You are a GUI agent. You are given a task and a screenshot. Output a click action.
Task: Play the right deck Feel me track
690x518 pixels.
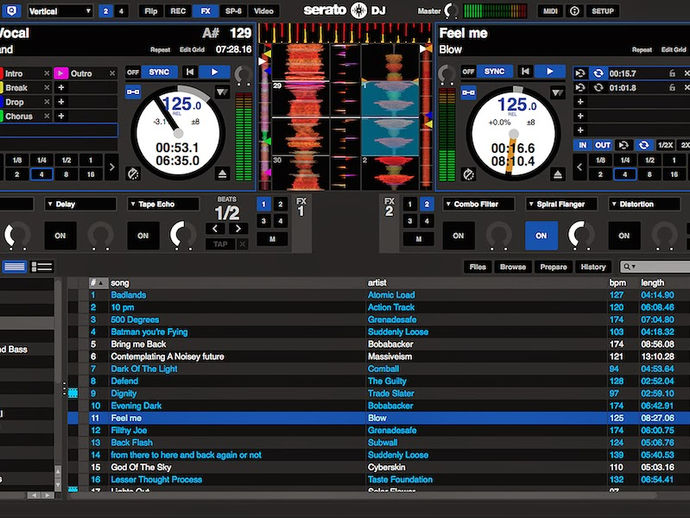pyautogui.click(x=550, y=71)
